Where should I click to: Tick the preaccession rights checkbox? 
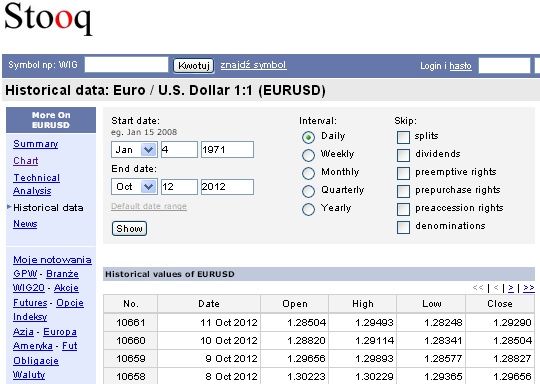click(403, 209)
